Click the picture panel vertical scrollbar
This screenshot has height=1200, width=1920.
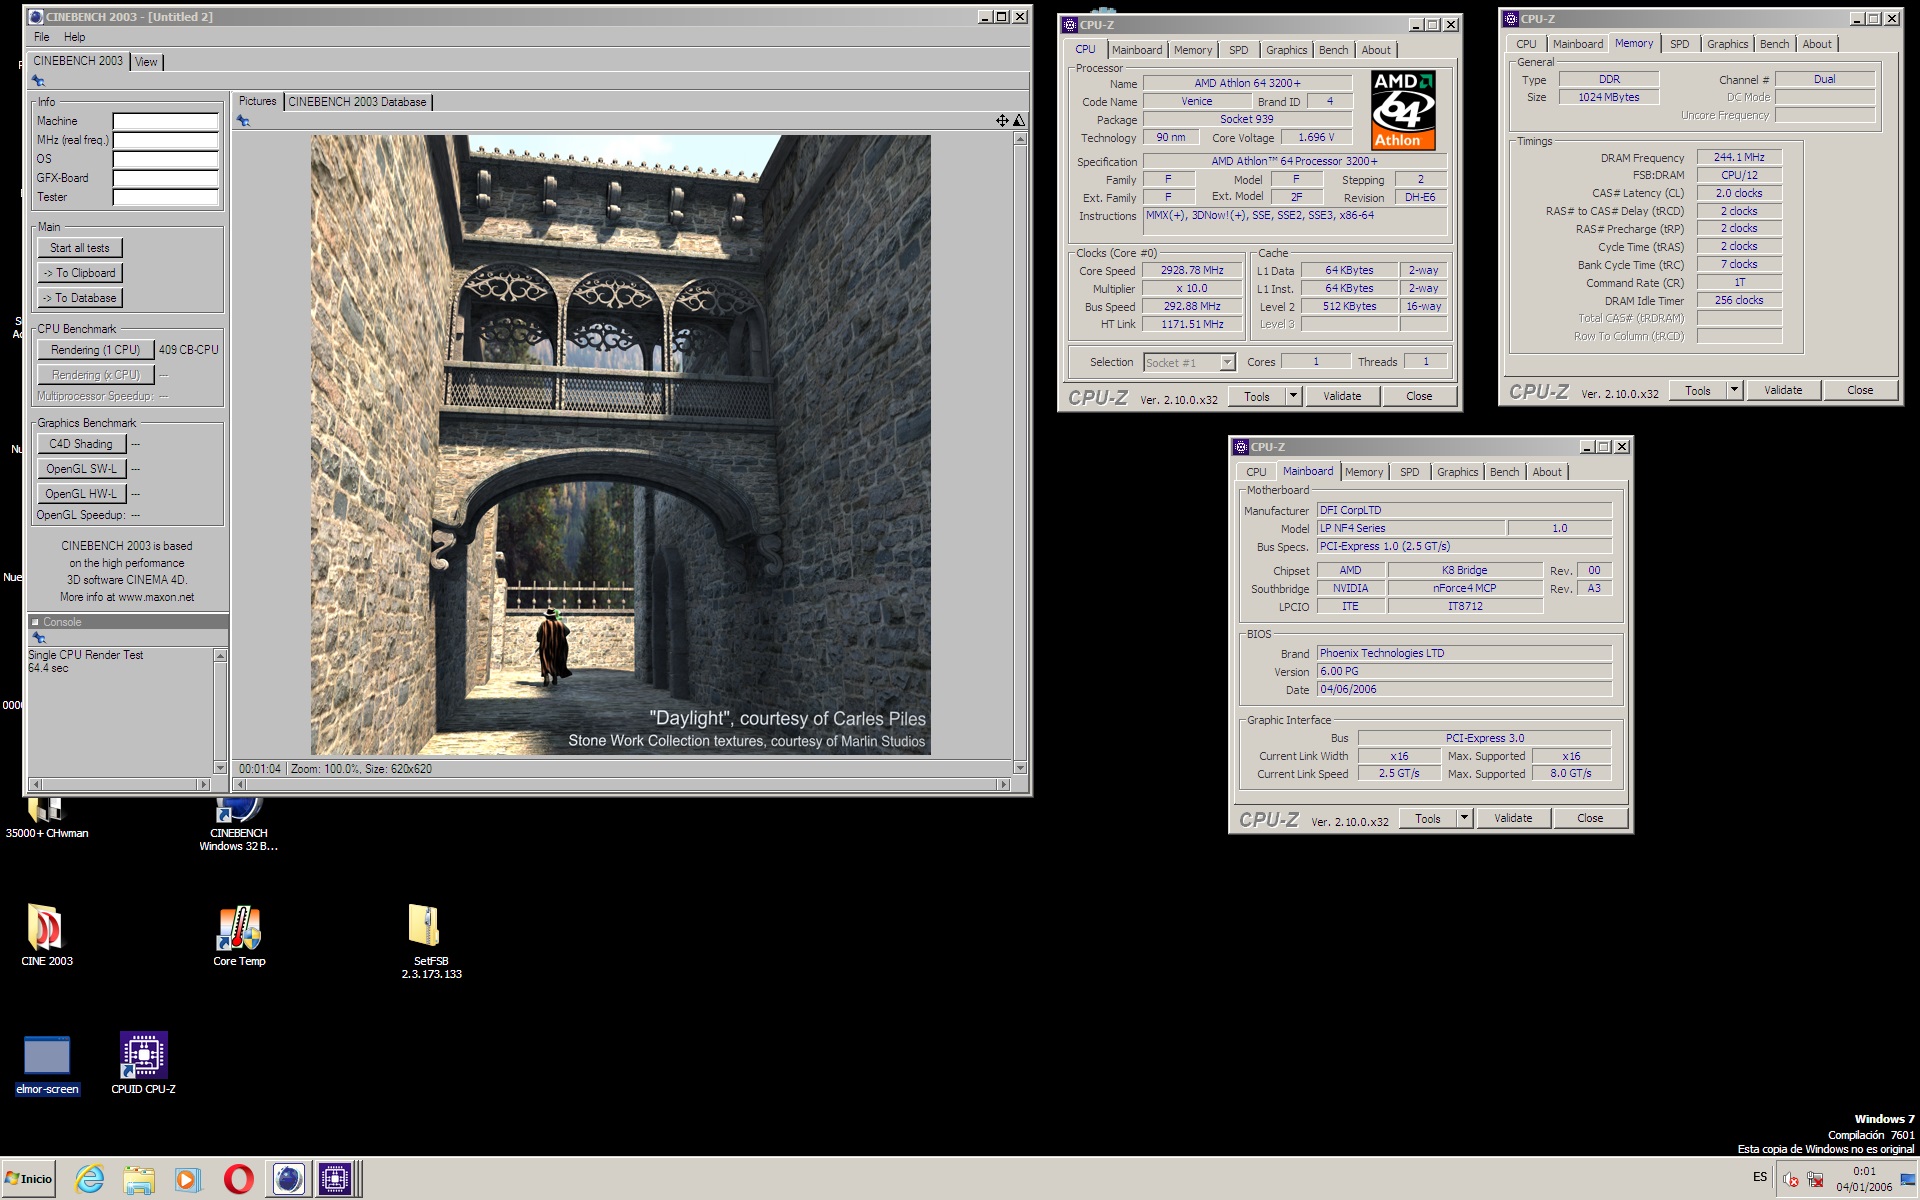click(x=1020, y=453)
